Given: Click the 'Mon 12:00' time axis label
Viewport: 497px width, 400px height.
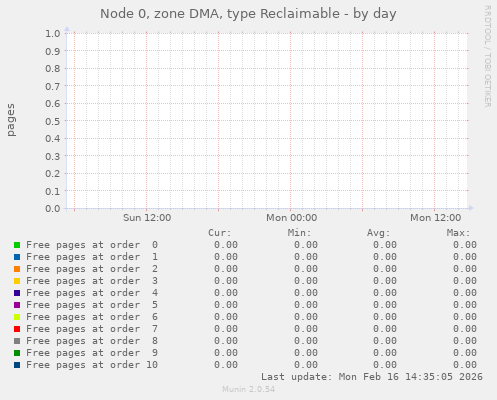Looking at the screenshot, I should (435, 218).
